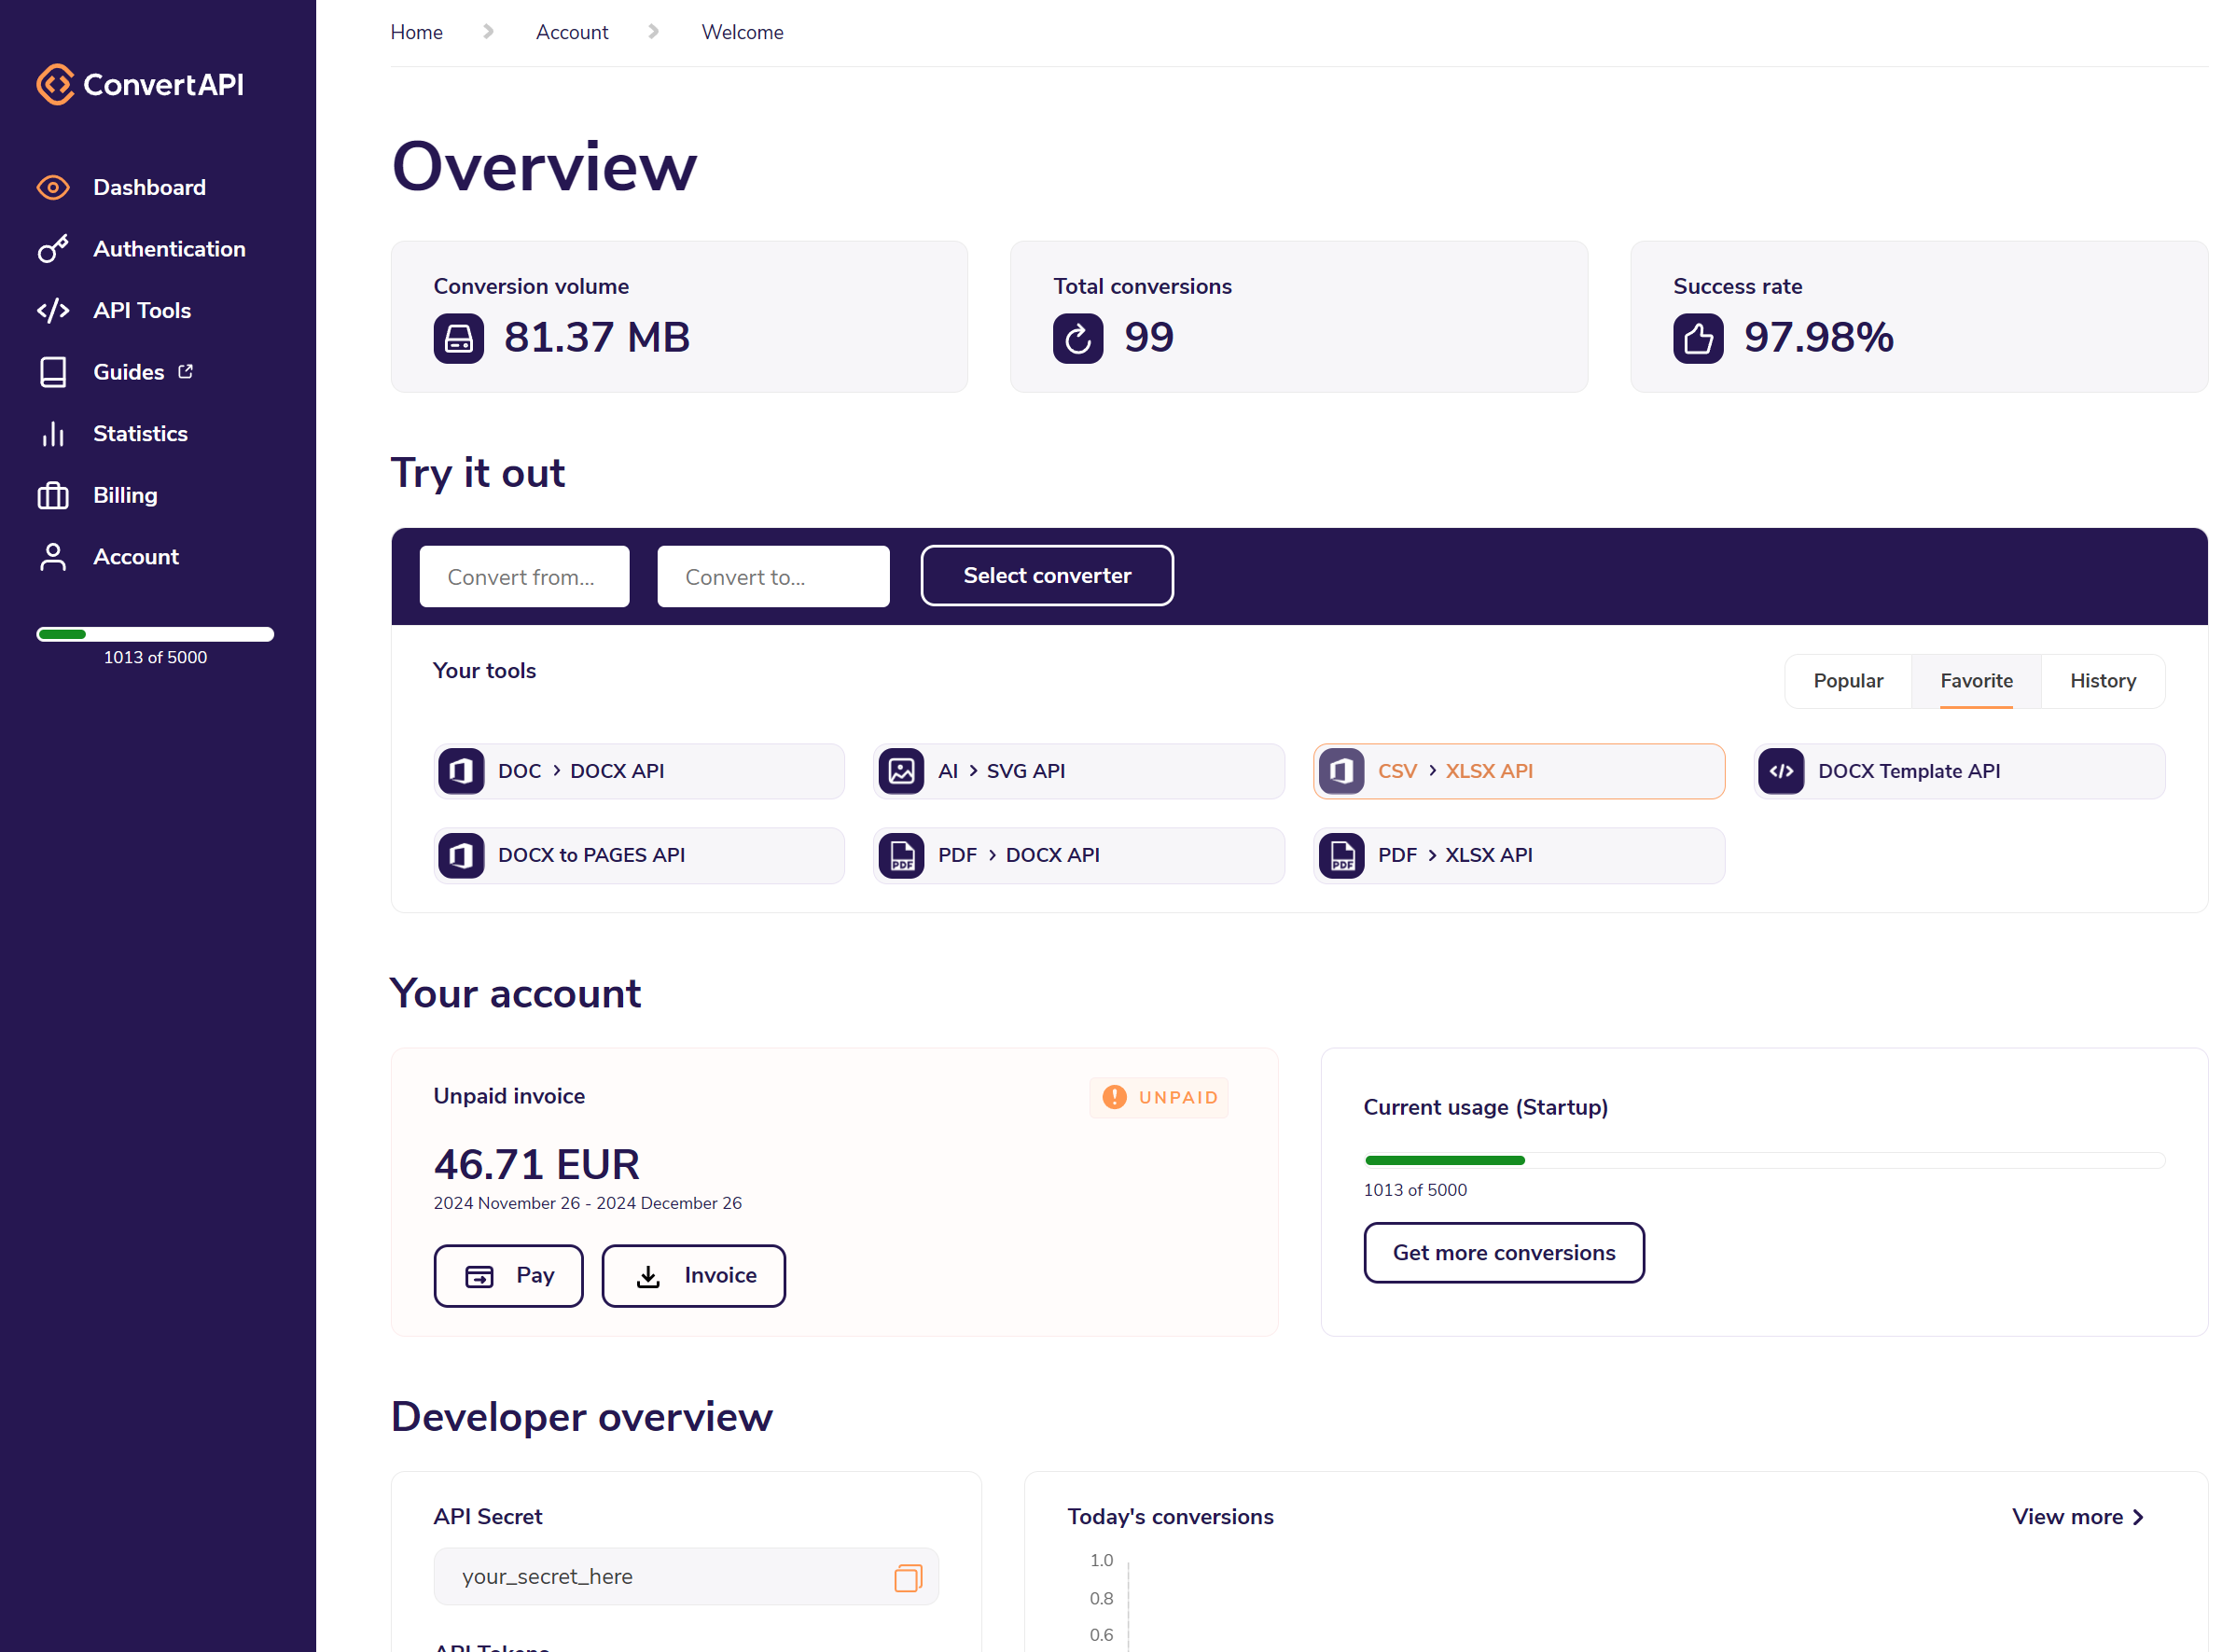Click the Statistics bar chart icon
The width and height of the screenshot is (2236, 1652).
pos(53,434)
